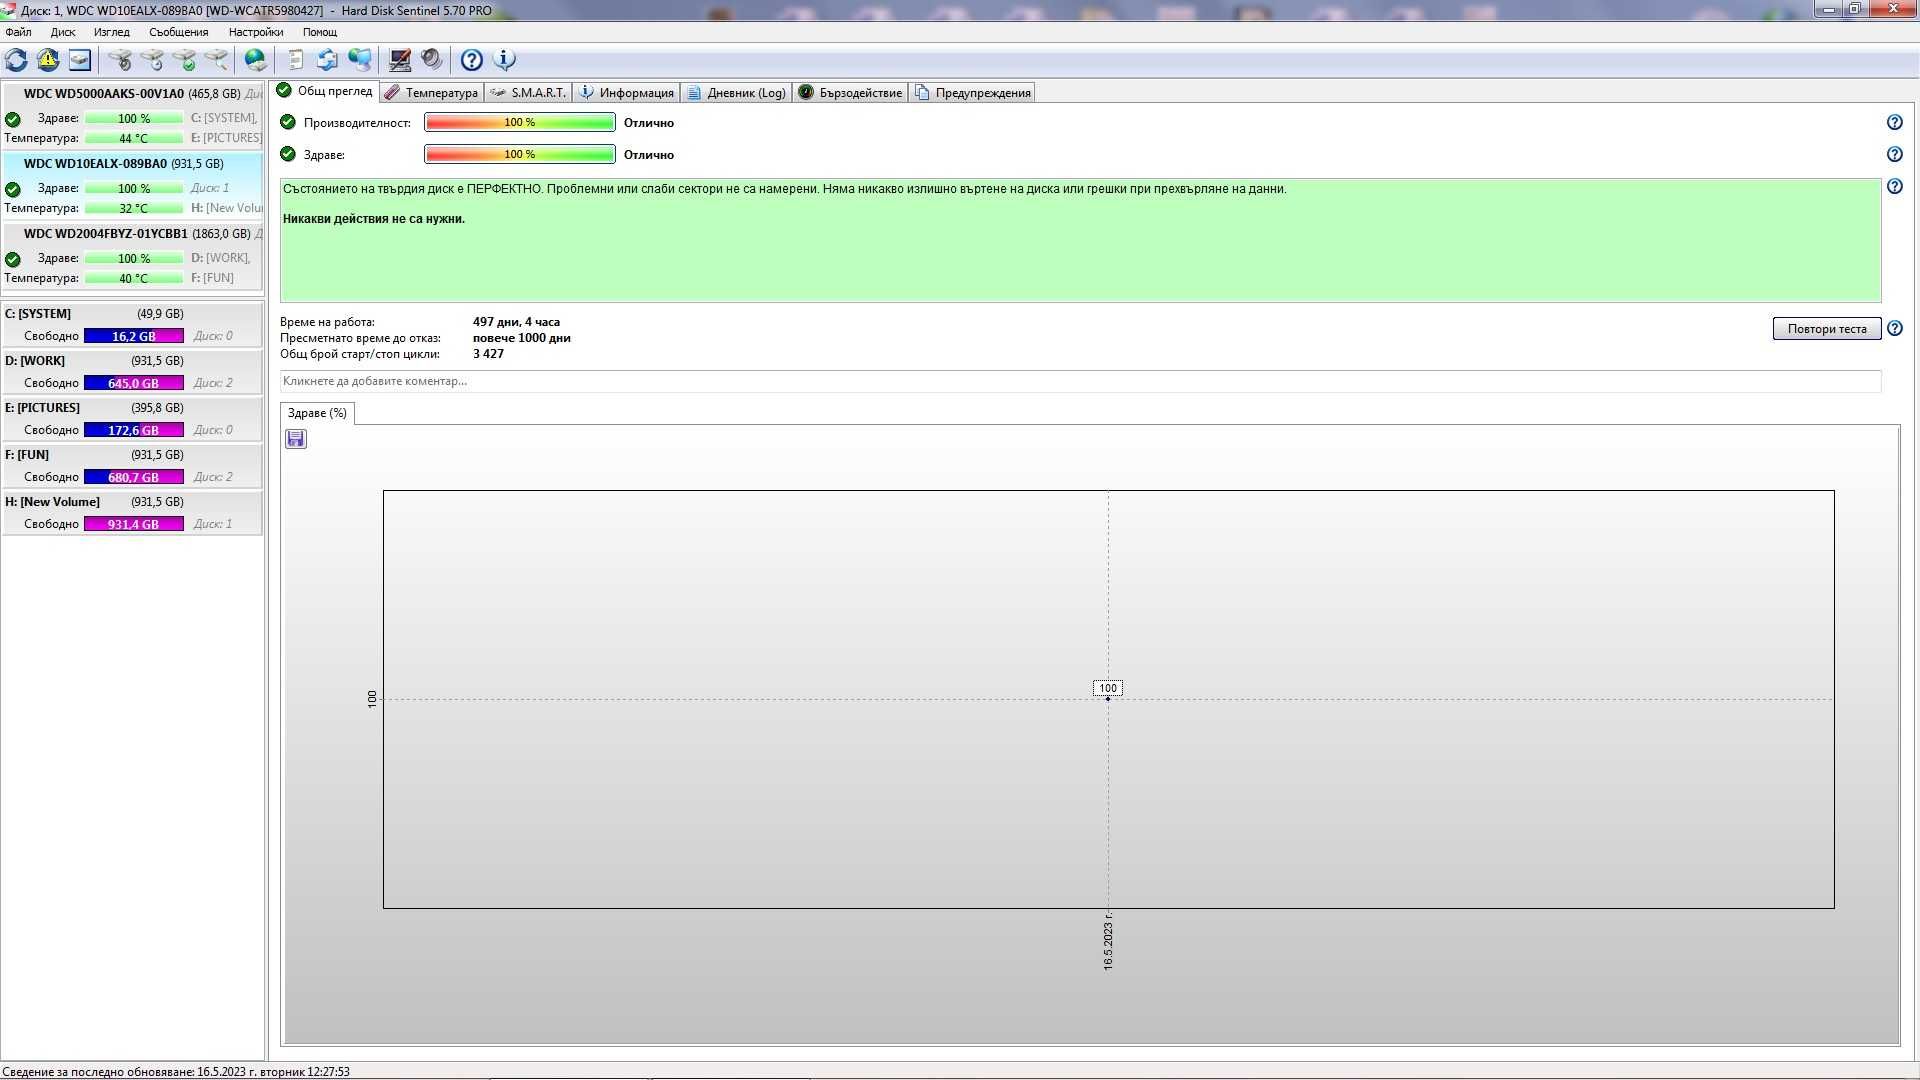
Task: Click the 680,7 GB free space bar
Action: click(134, 477)
